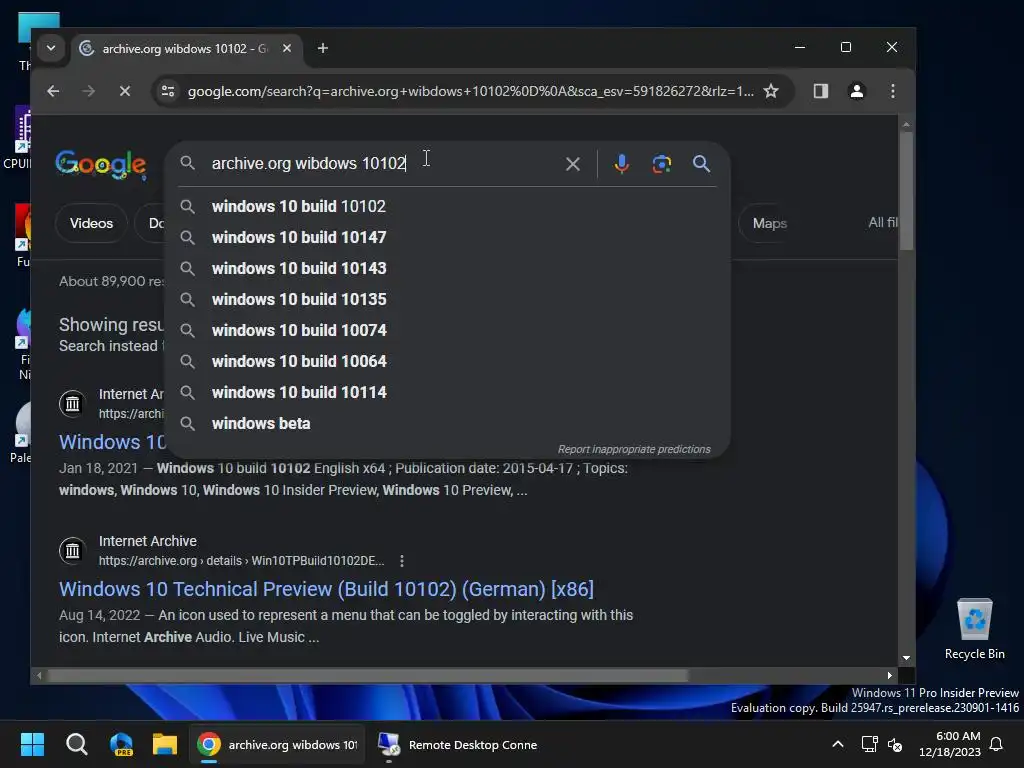Screen dimensions: 1024x768
Task: Select suggestion windows 10 build 10143
Action: click(447, 268)
